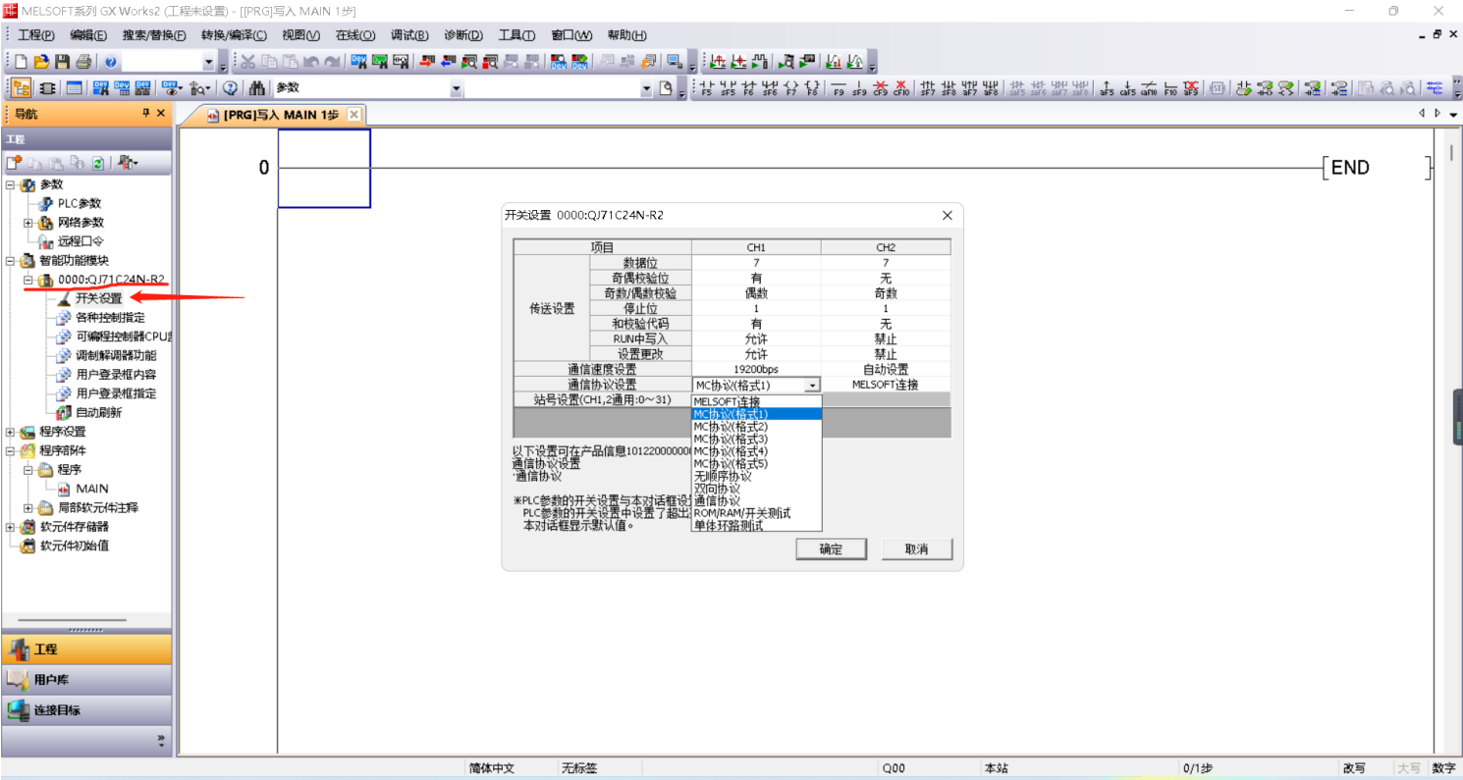Image resolution: width=1463 pixels, height=780 pixels.
Task: Click the Cut scissors icon
Action: coord(247,62)
